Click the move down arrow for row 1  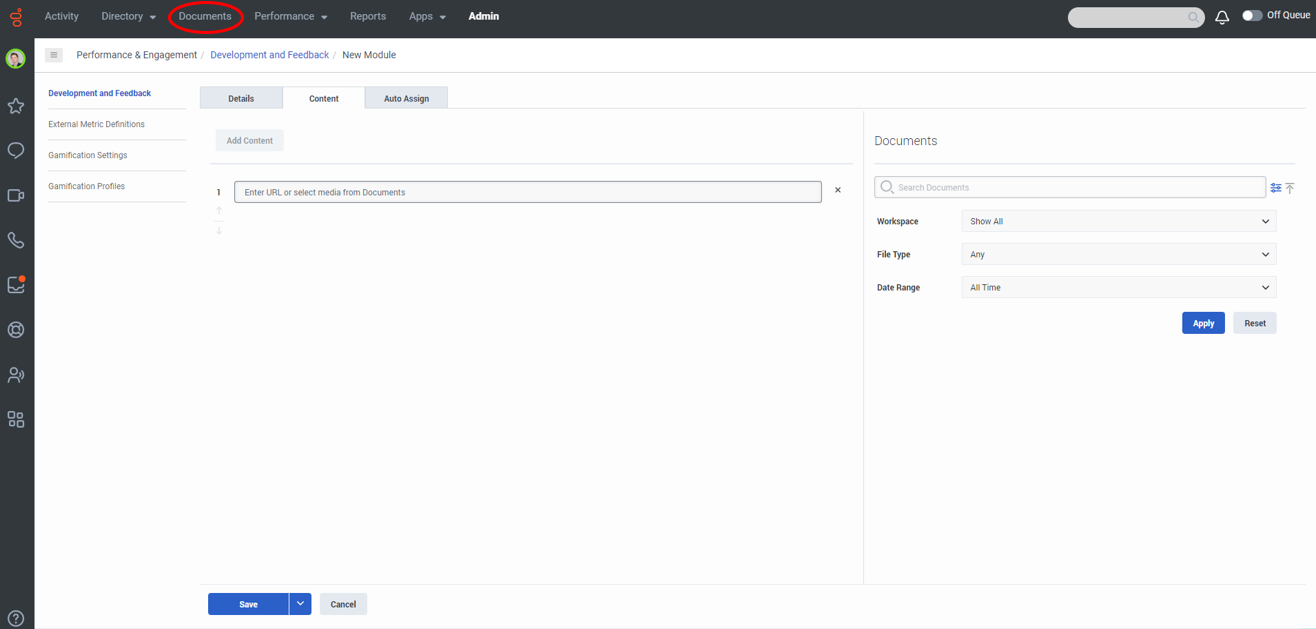(x=219, y=230)
